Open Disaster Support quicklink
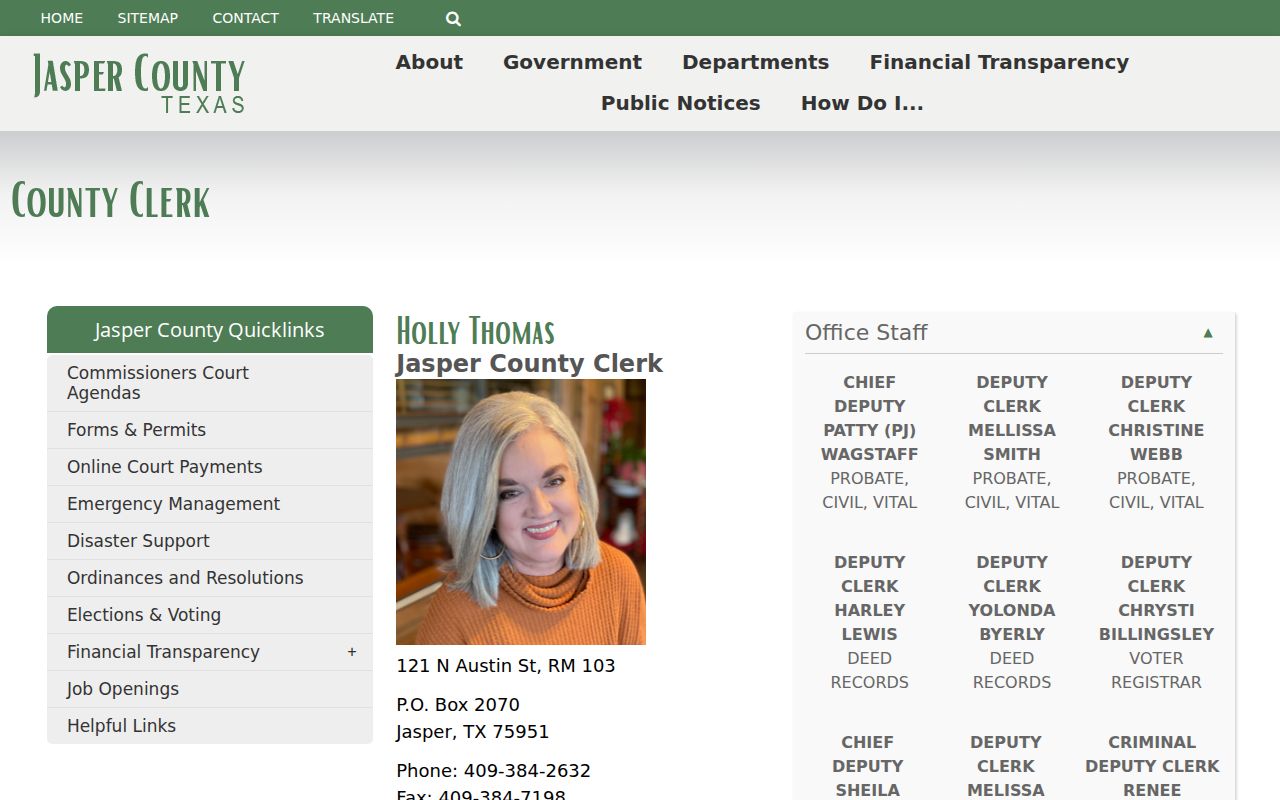The image size is (1280, 800). point(210,541)
